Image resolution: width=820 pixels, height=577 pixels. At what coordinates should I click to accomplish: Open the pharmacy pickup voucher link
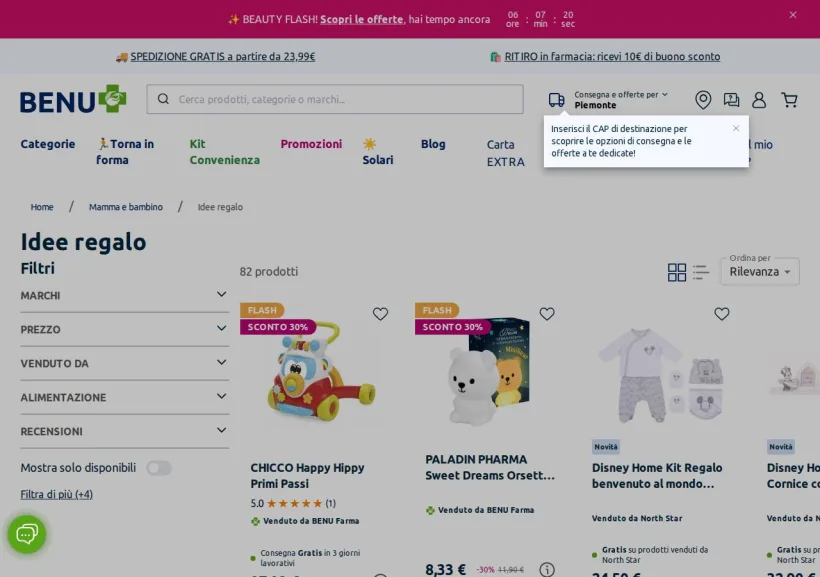point(612,56)
